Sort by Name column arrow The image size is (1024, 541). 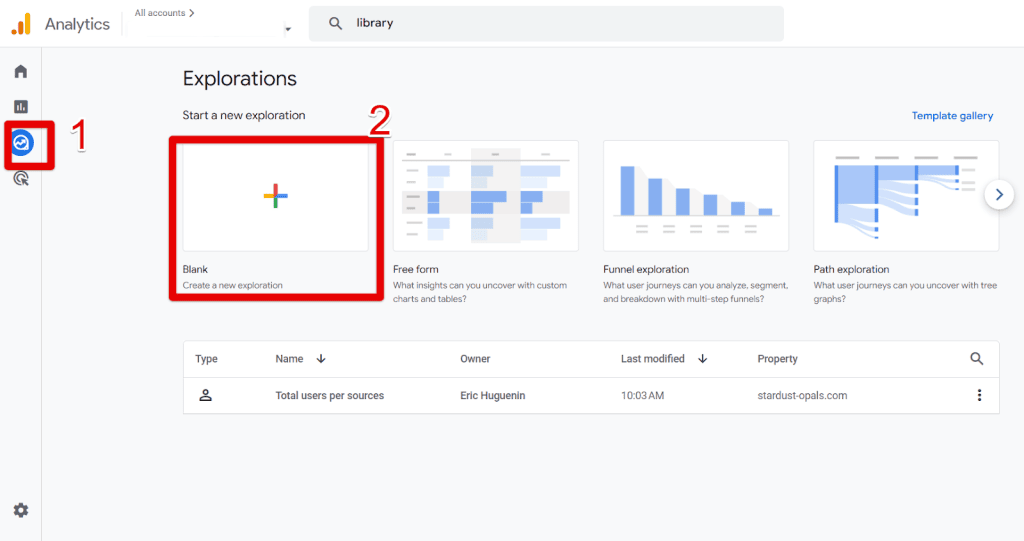pyautogui.click(x=321, y=359)
